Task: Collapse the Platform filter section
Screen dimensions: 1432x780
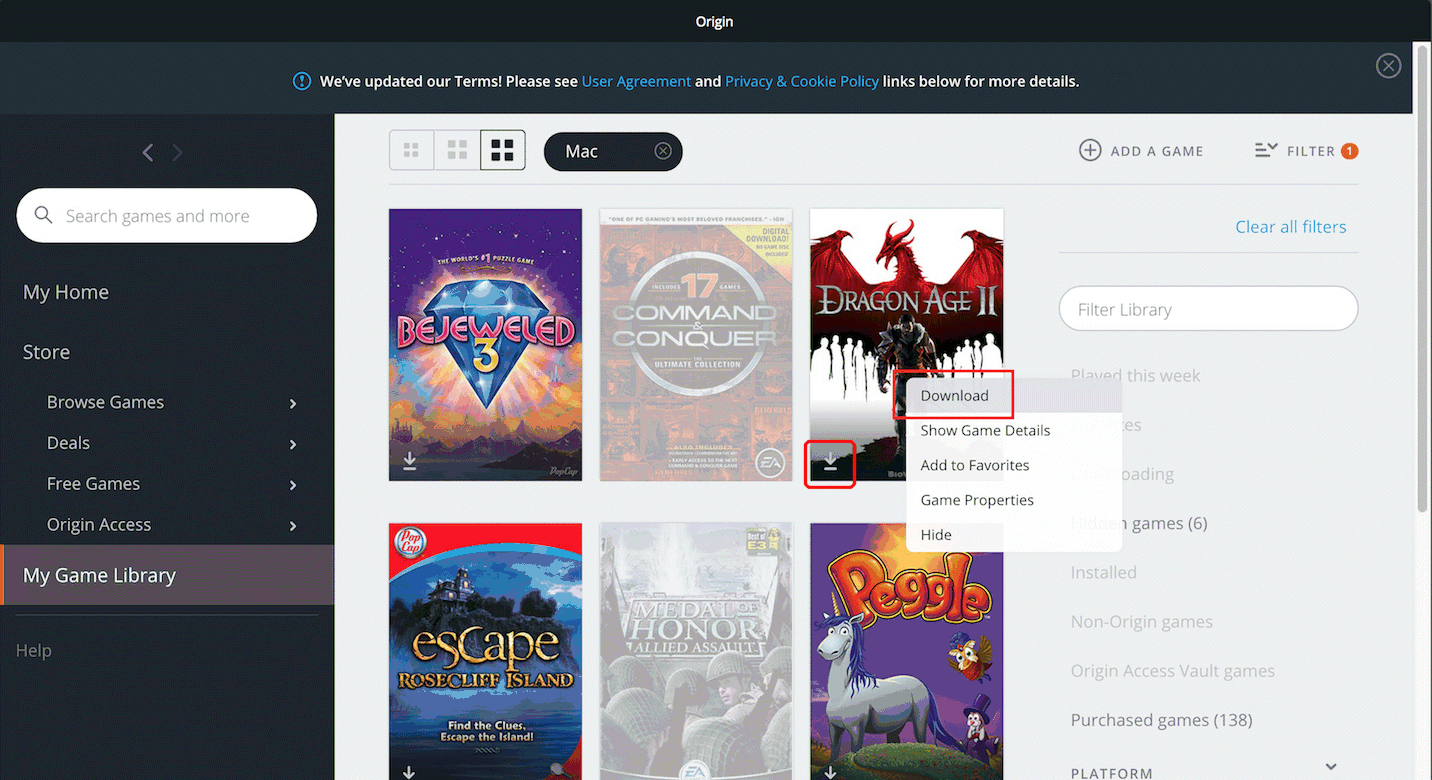Action: (1330, 767)
